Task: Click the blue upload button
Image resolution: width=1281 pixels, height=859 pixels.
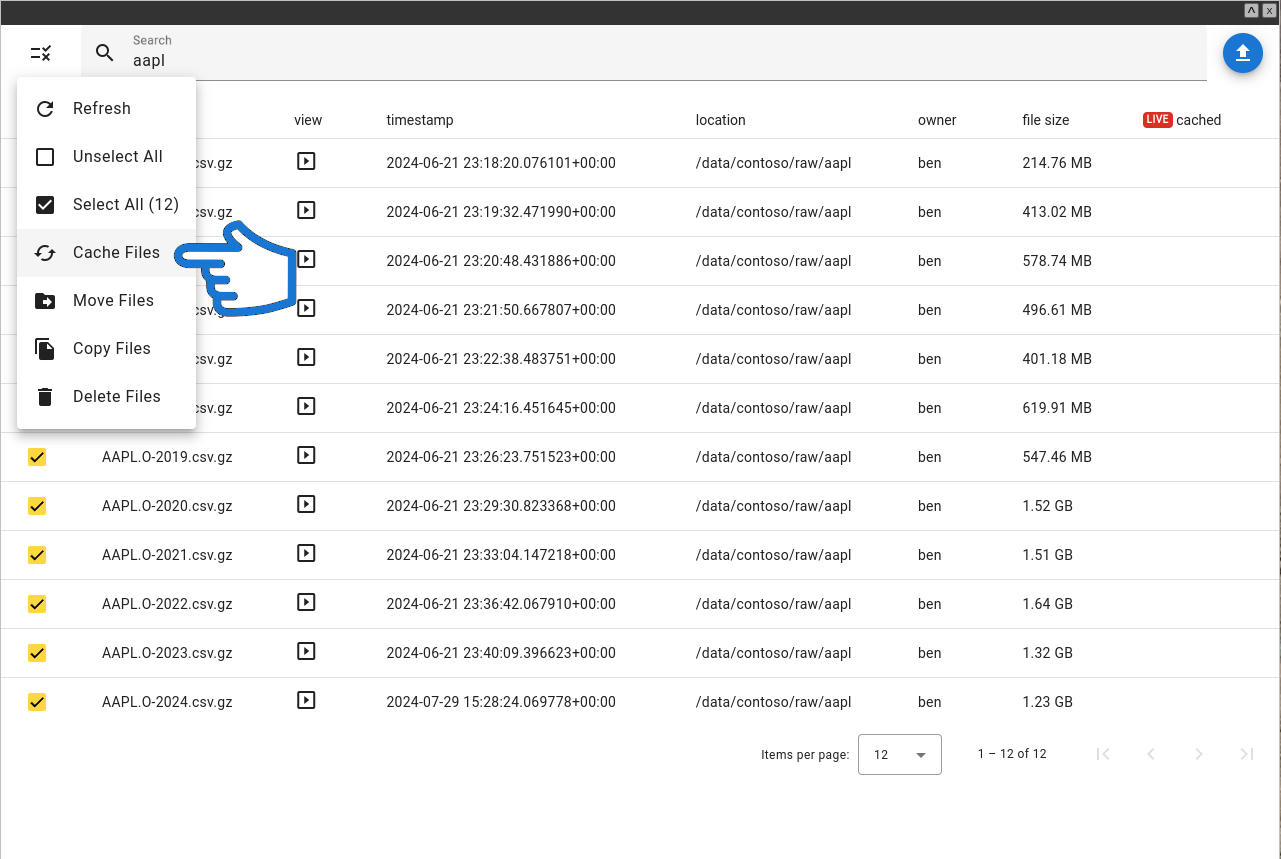Action: tap(1242, 53)
